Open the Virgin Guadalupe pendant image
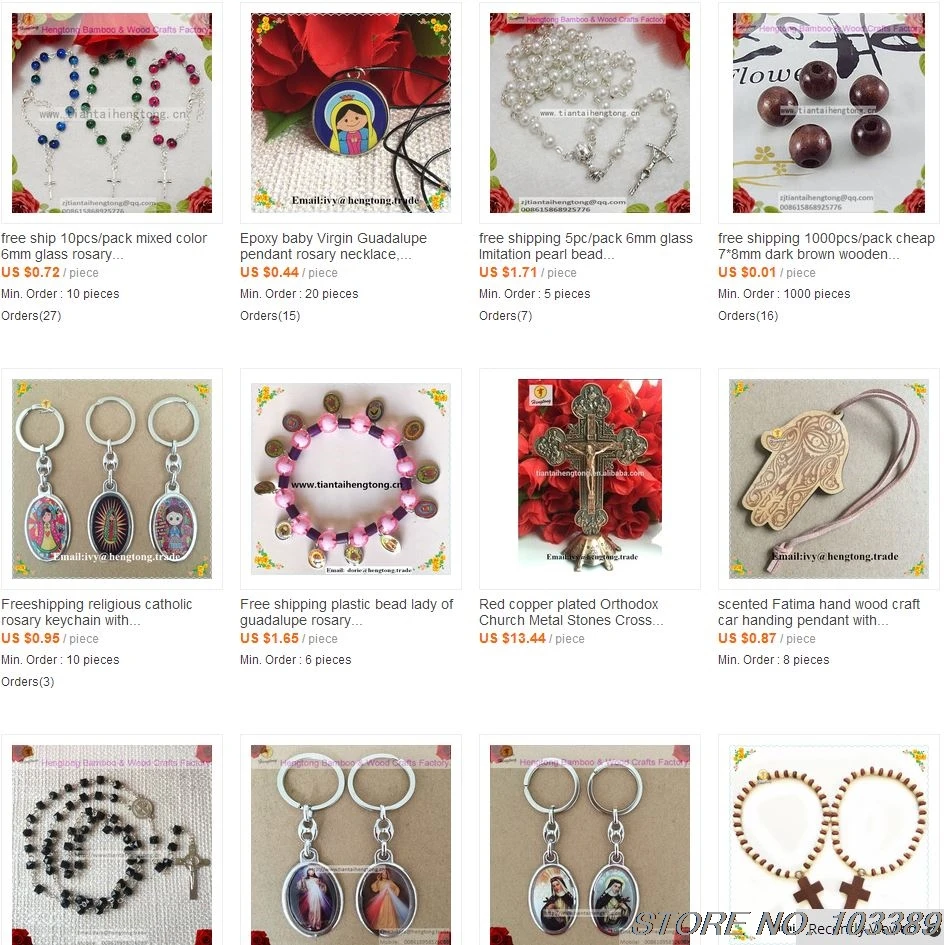 pos(351,113)
